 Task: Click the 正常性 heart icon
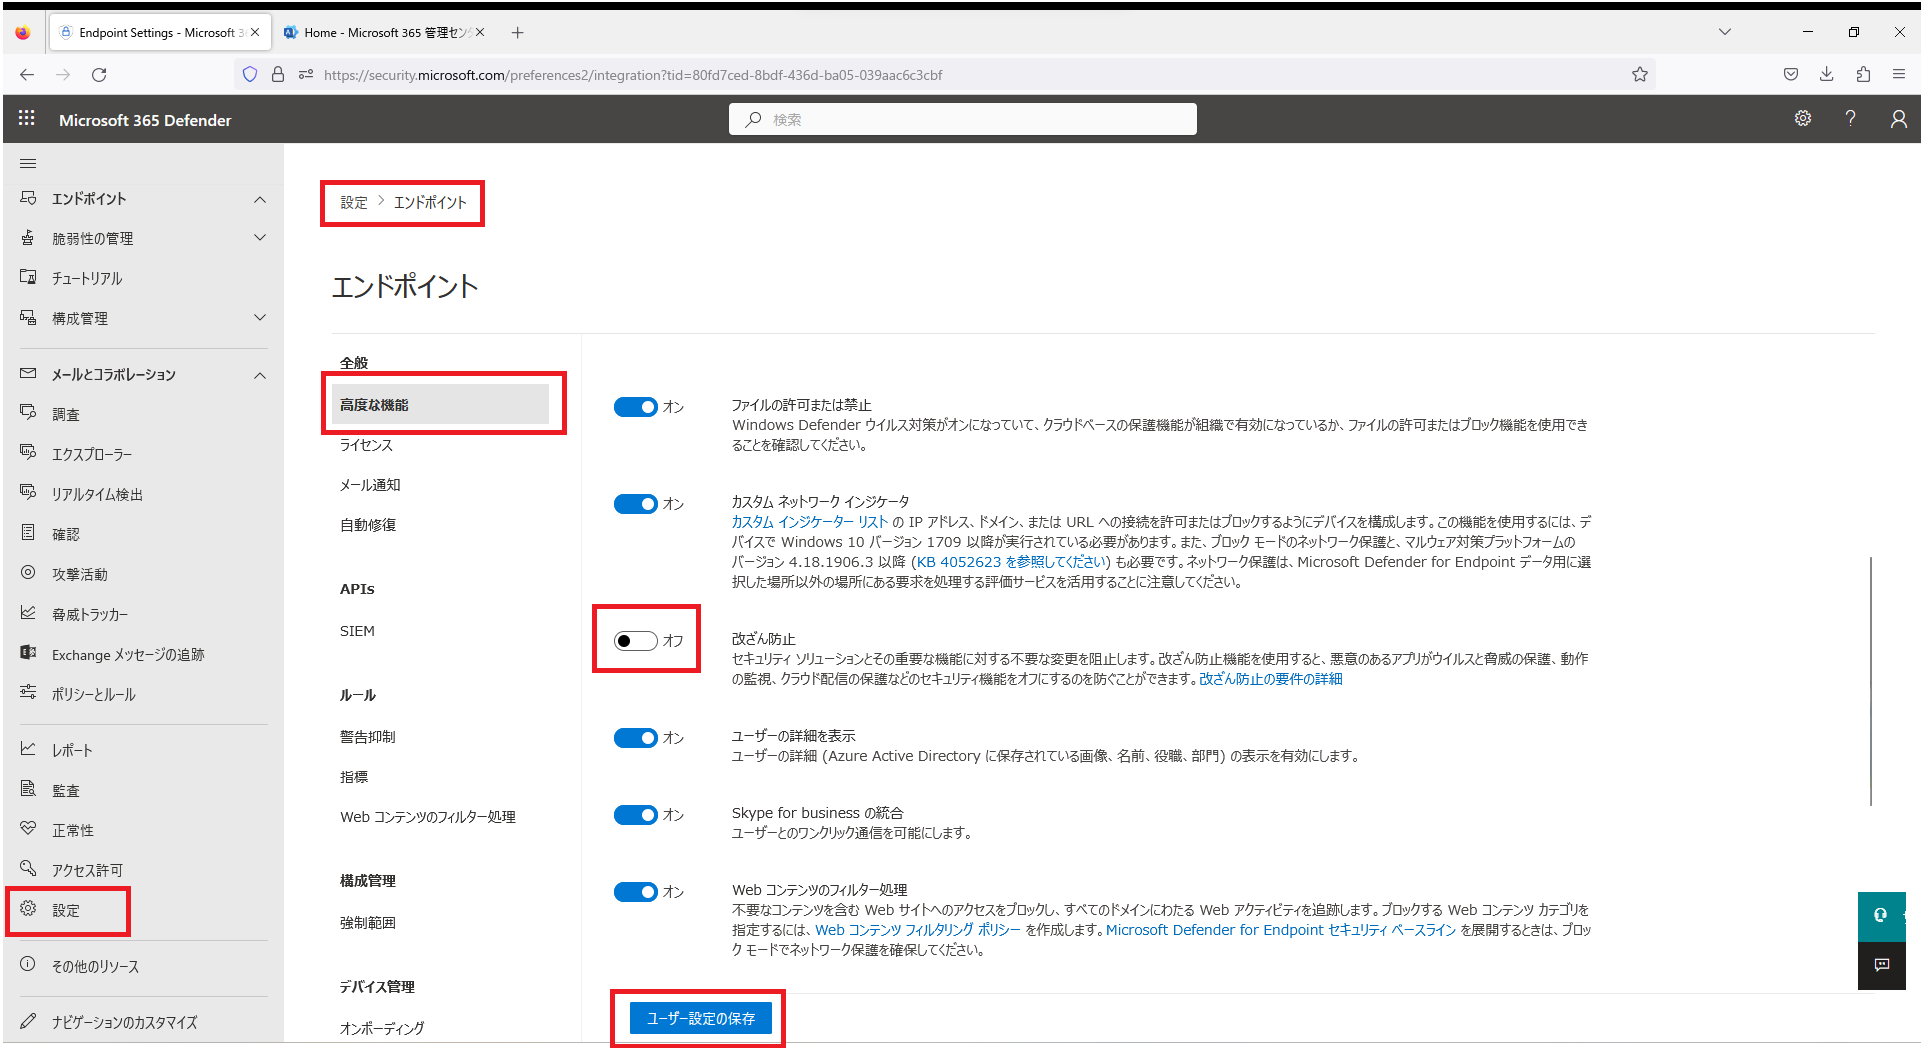tap(28, 829)
